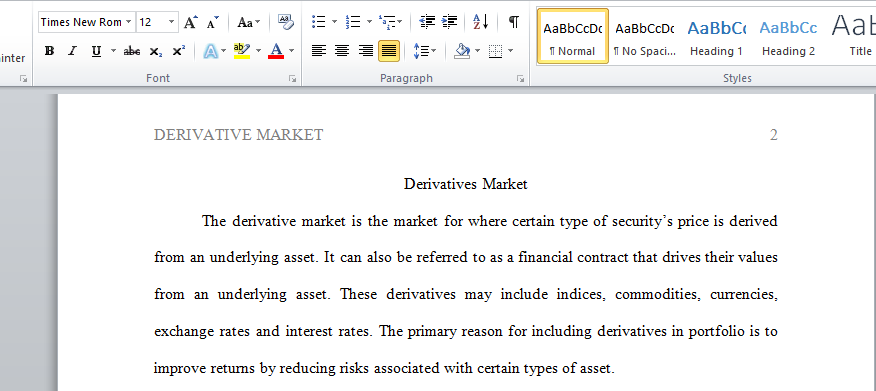This screenshot has width=876, height=391.
Task: Align text left
Action: pos(318,51)
